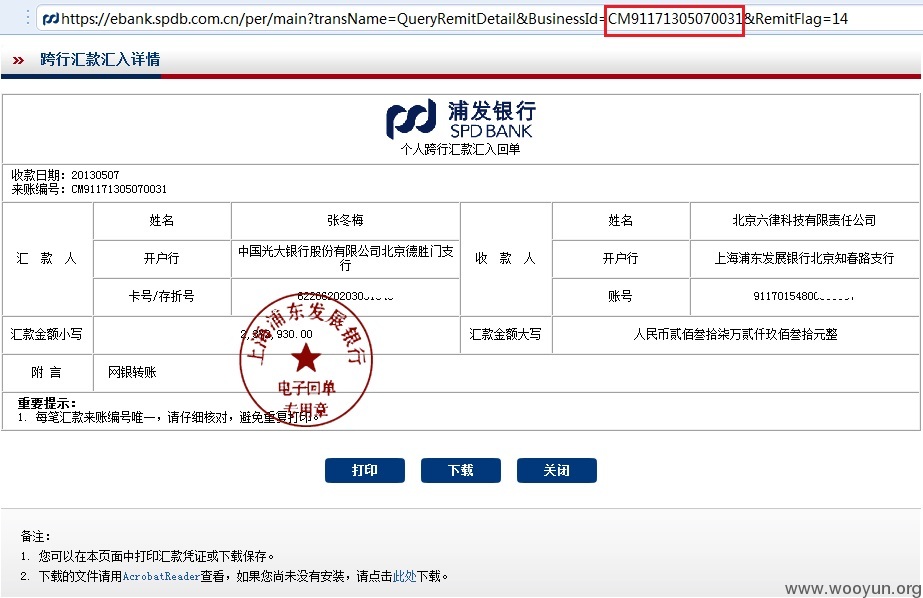Viewport: 923px width, 598px height.
Task: Click the 账号 label cell
Action: point(620,296)
